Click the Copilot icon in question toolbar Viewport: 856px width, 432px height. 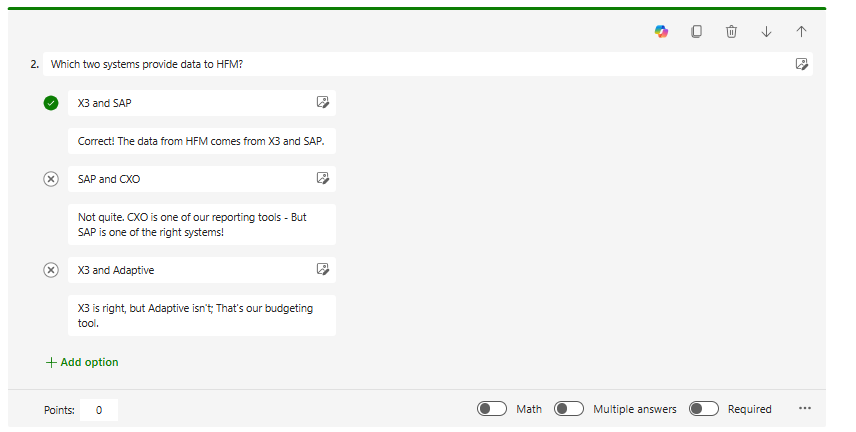coord(661,32)
